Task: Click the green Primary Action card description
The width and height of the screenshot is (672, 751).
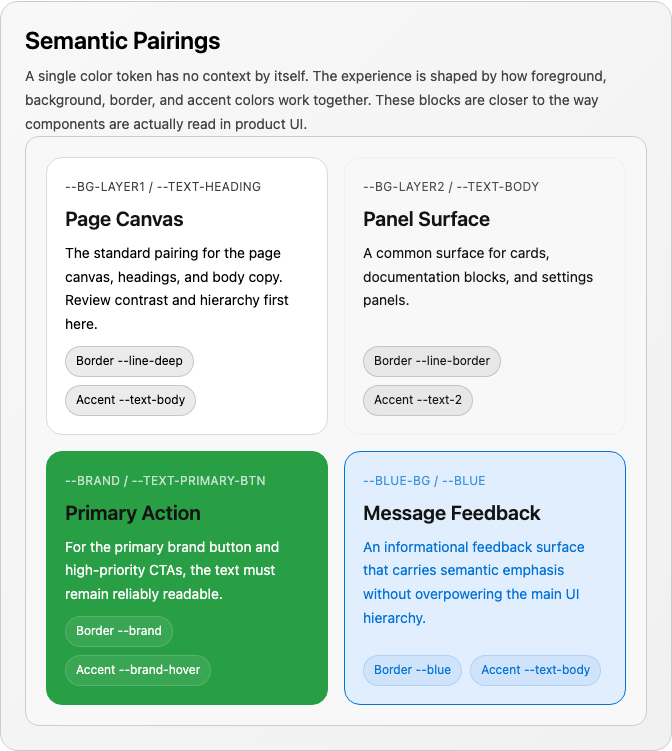Action: (172, 570)
